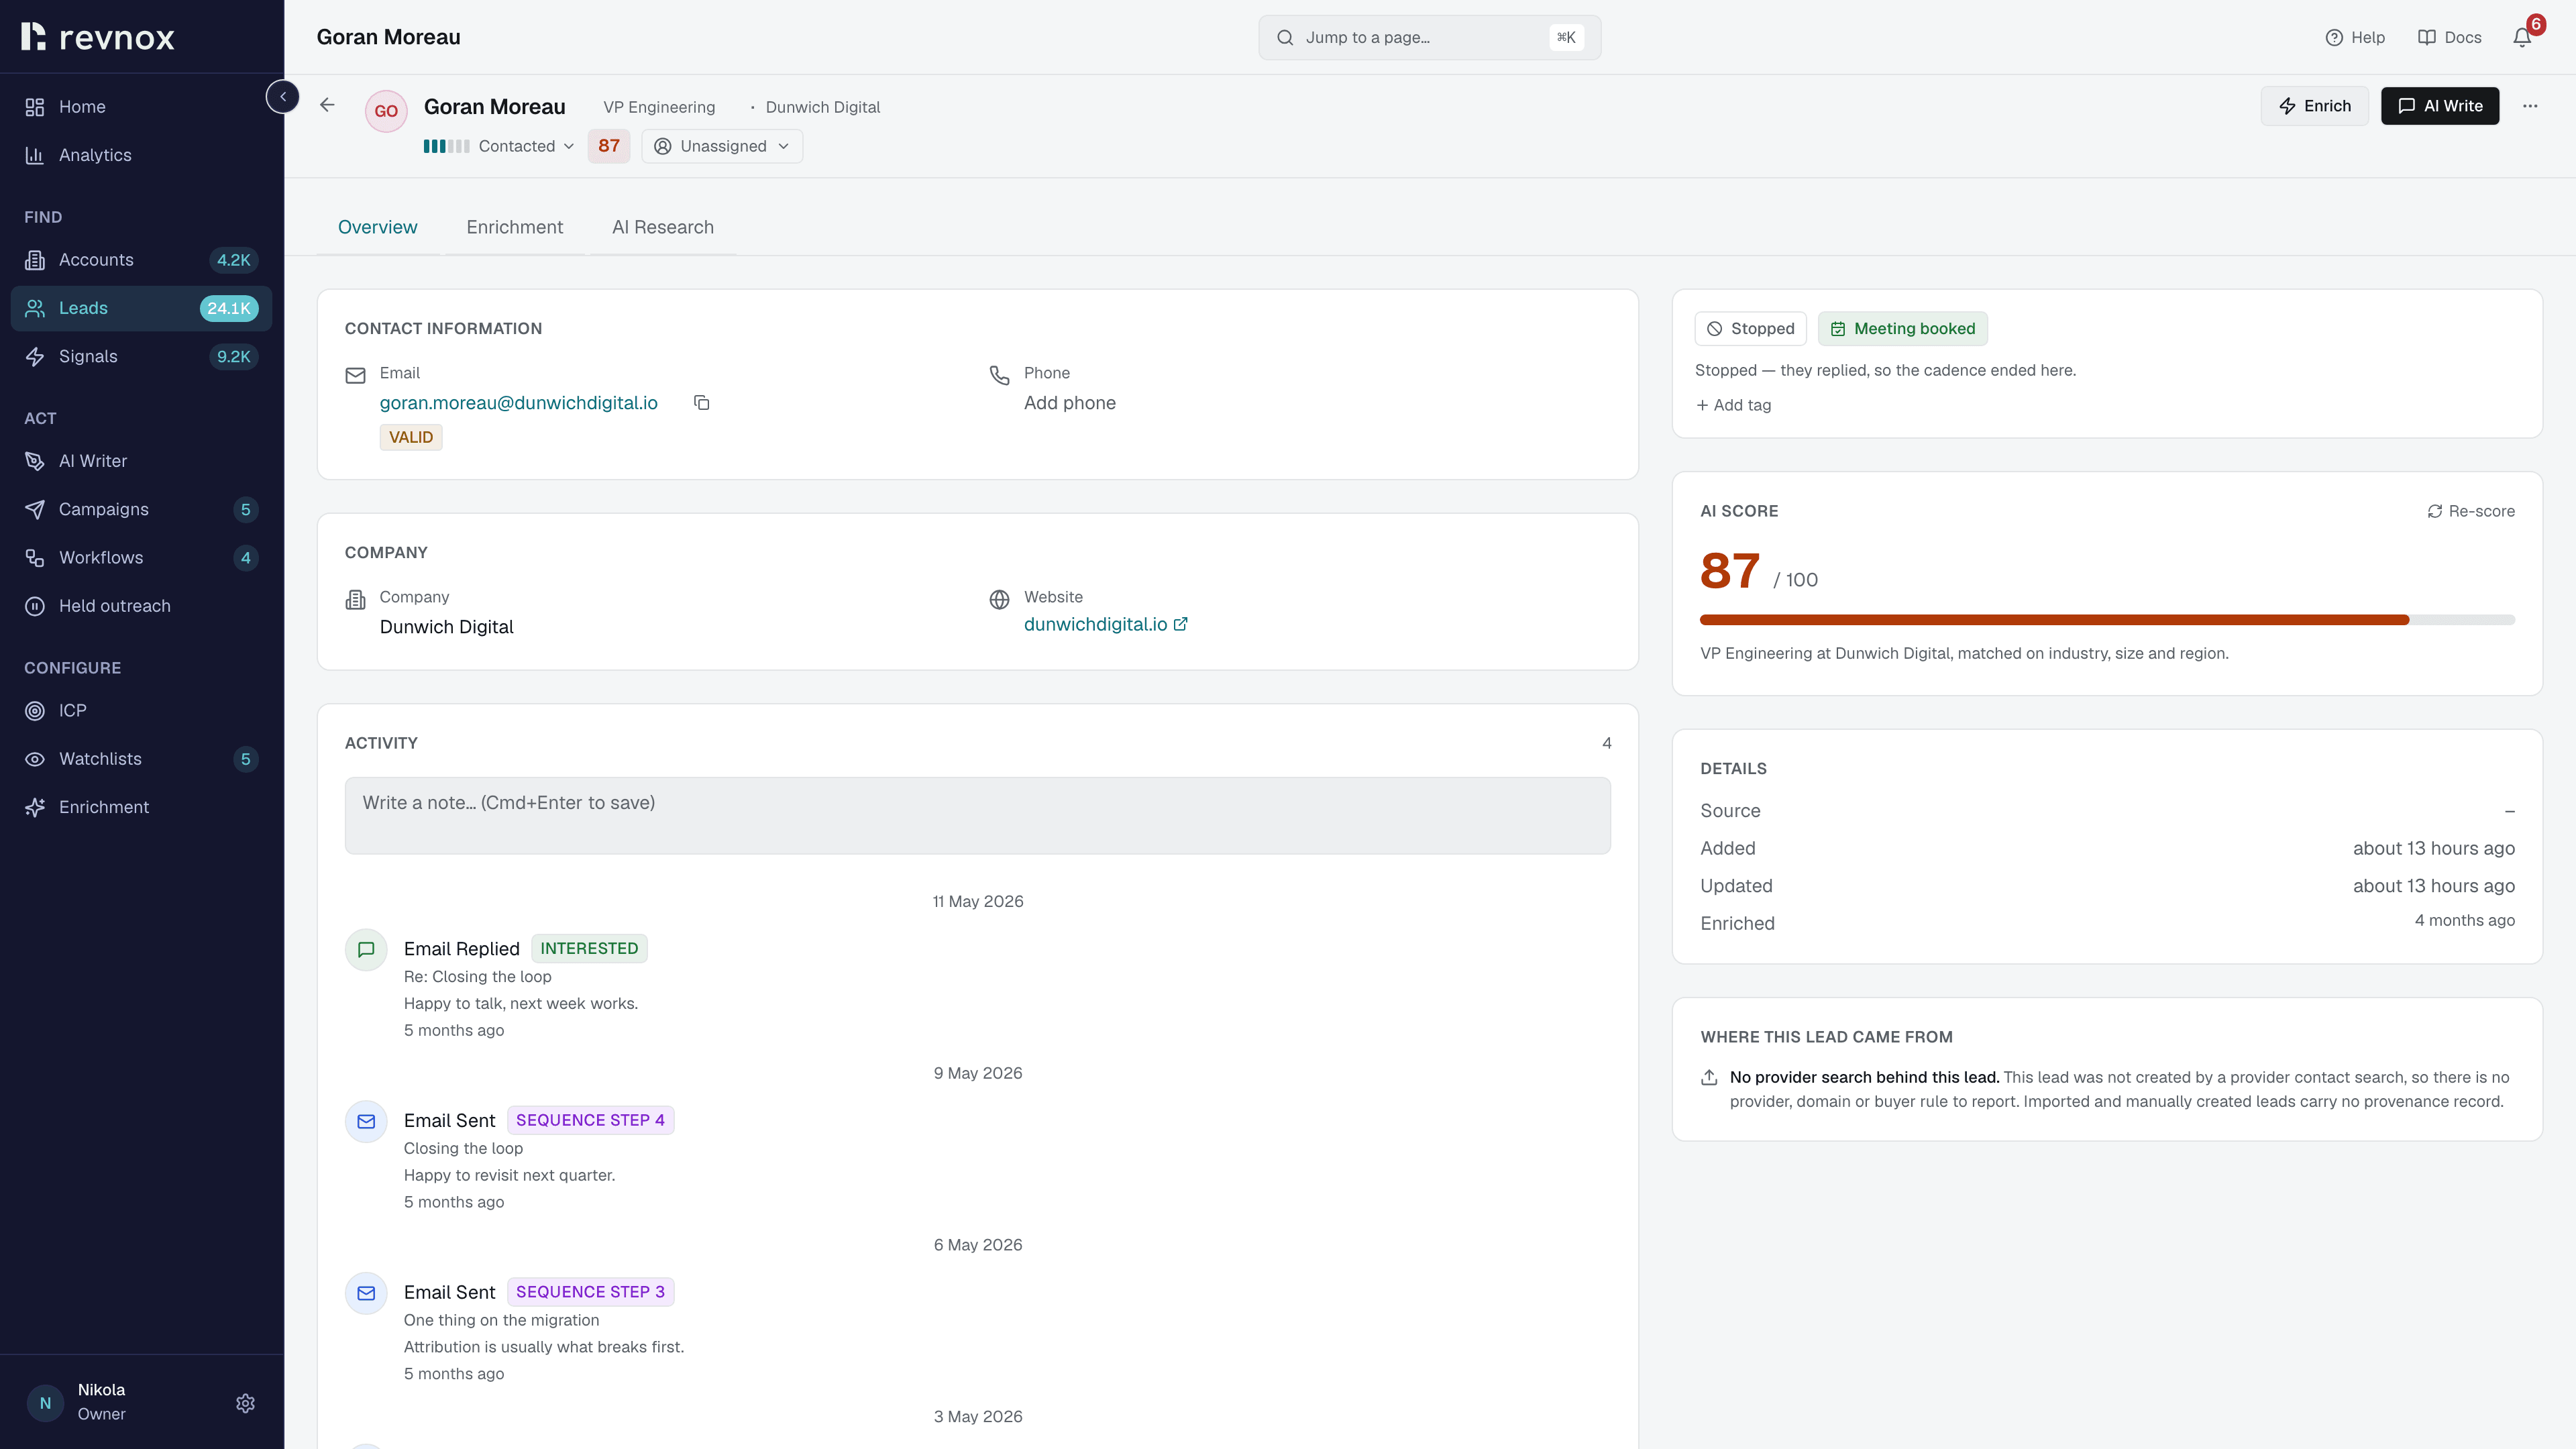Viewport: 2576px width, 1449px height.
Task: Click the AI Write button
Action: pyautogui.click(x=2440, y=106)
